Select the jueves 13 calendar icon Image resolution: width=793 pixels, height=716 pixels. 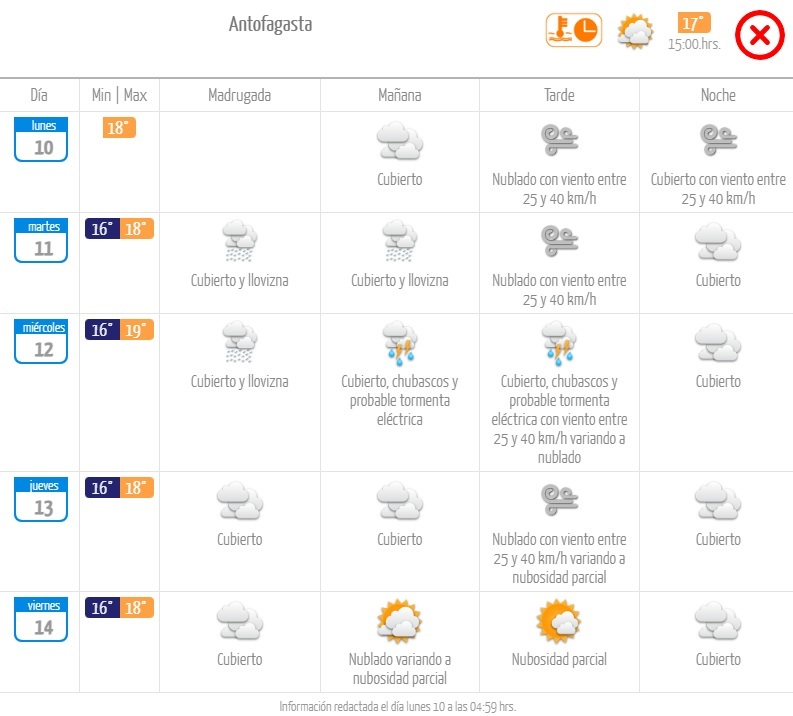[41, 500]
